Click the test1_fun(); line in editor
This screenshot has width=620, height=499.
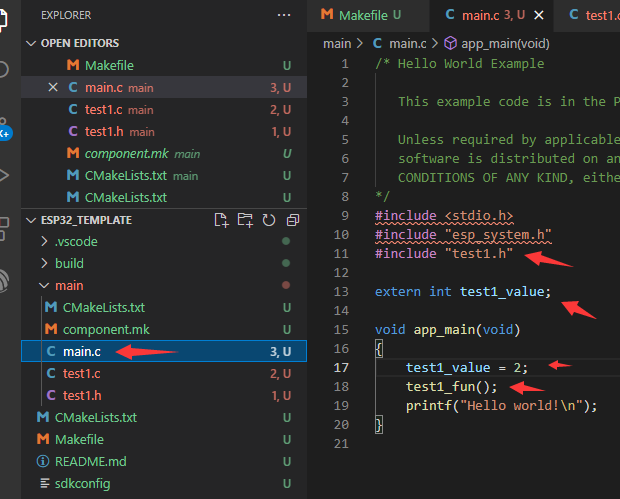(x=451, y=387)
